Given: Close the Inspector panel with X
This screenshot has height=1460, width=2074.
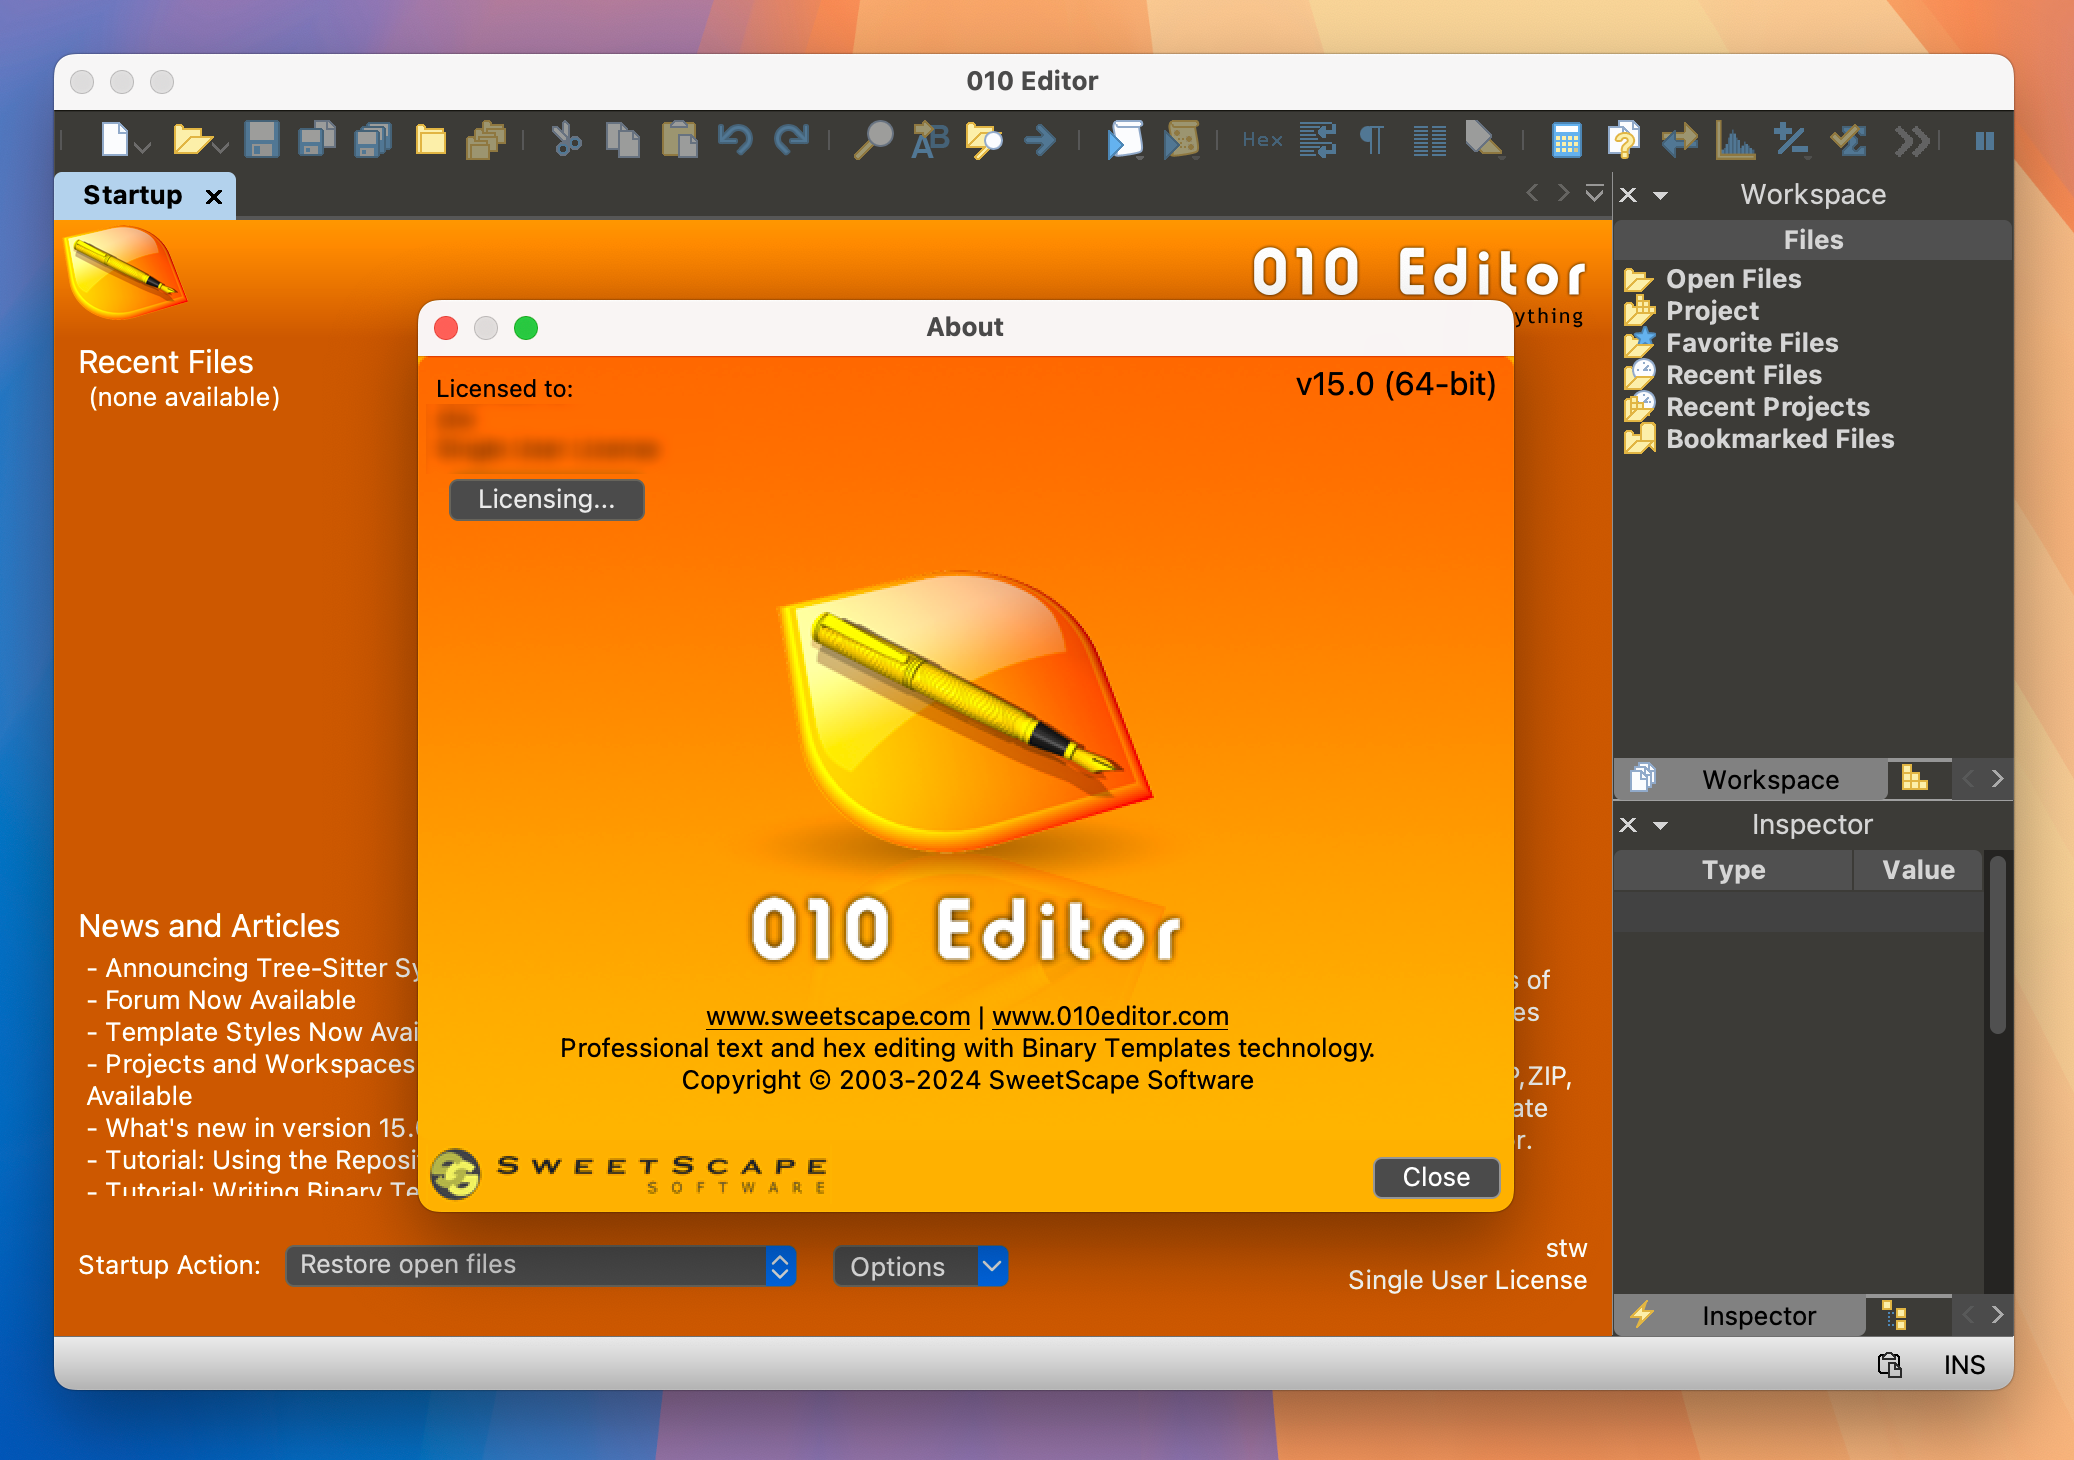Looking at the screenshot, I should (1628, 825).
